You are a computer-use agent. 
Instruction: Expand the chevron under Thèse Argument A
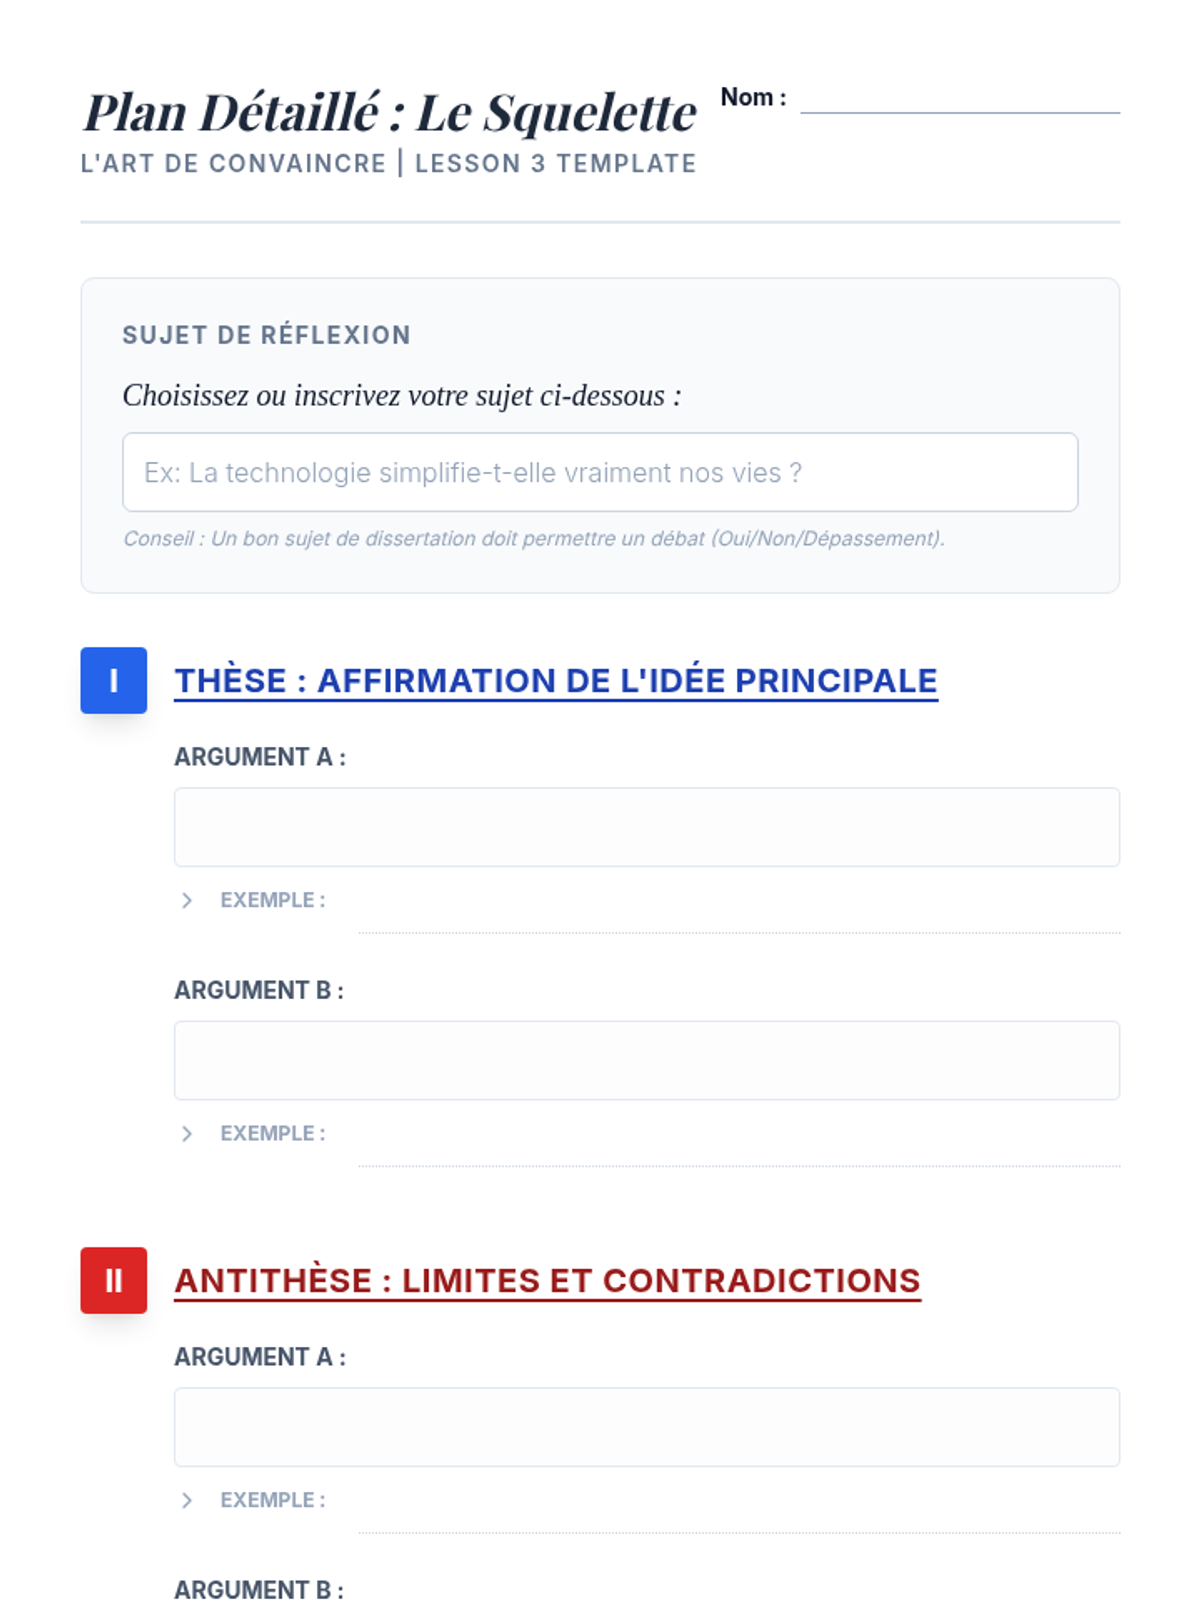tap(187, 900)
